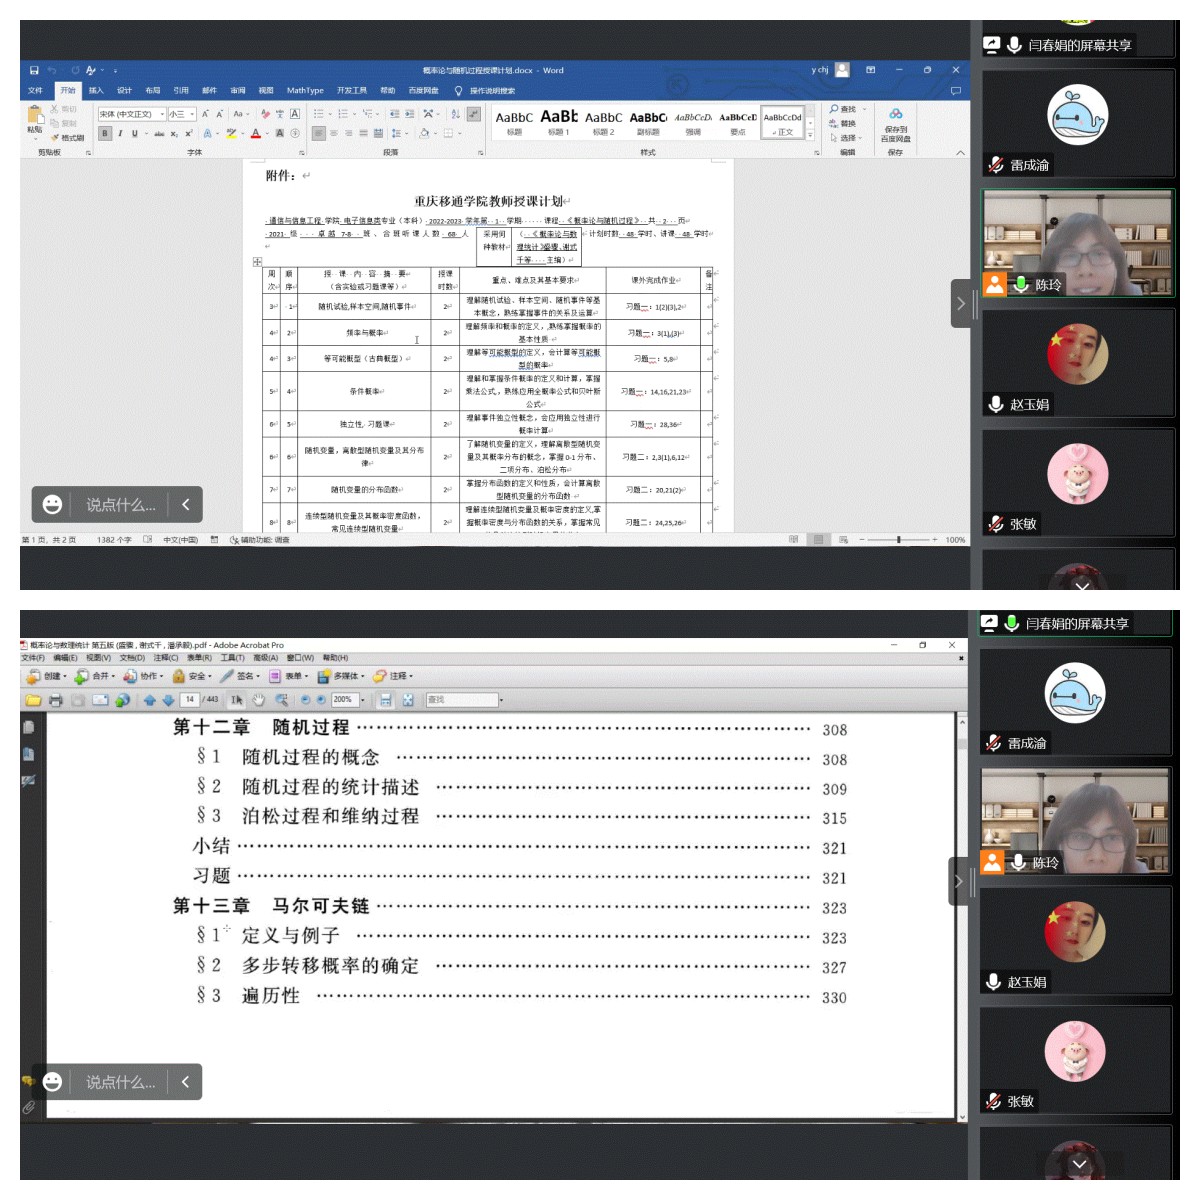The width and height of the screenshot is (1200, 1200).
Task: Select the marquee zoom magnifier tool
Action: coord(281,700)
